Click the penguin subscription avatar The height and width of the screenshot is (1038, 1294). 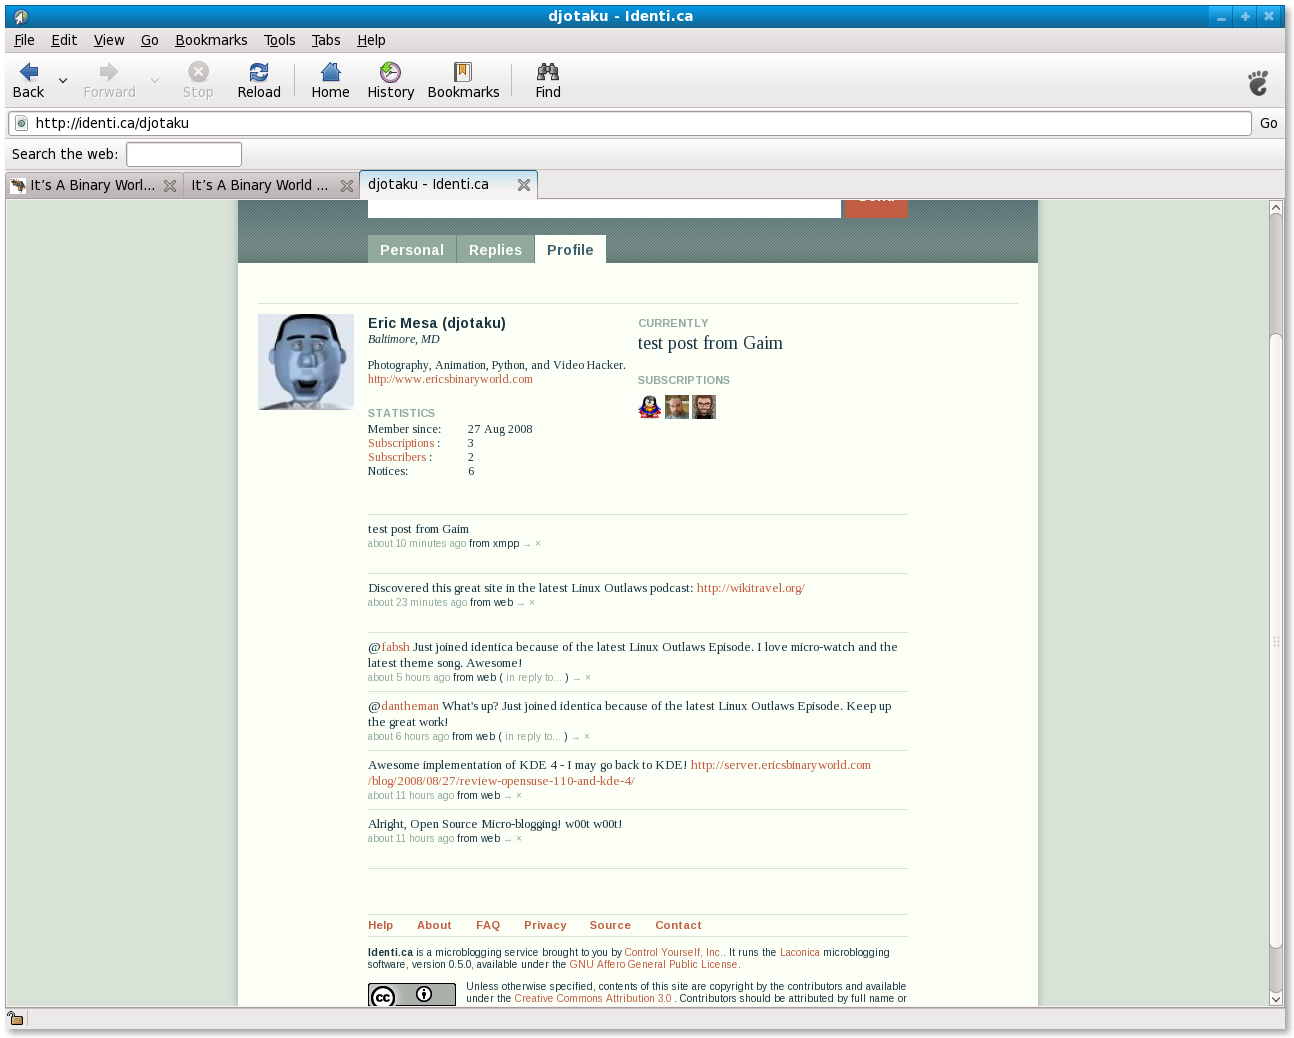650,407
